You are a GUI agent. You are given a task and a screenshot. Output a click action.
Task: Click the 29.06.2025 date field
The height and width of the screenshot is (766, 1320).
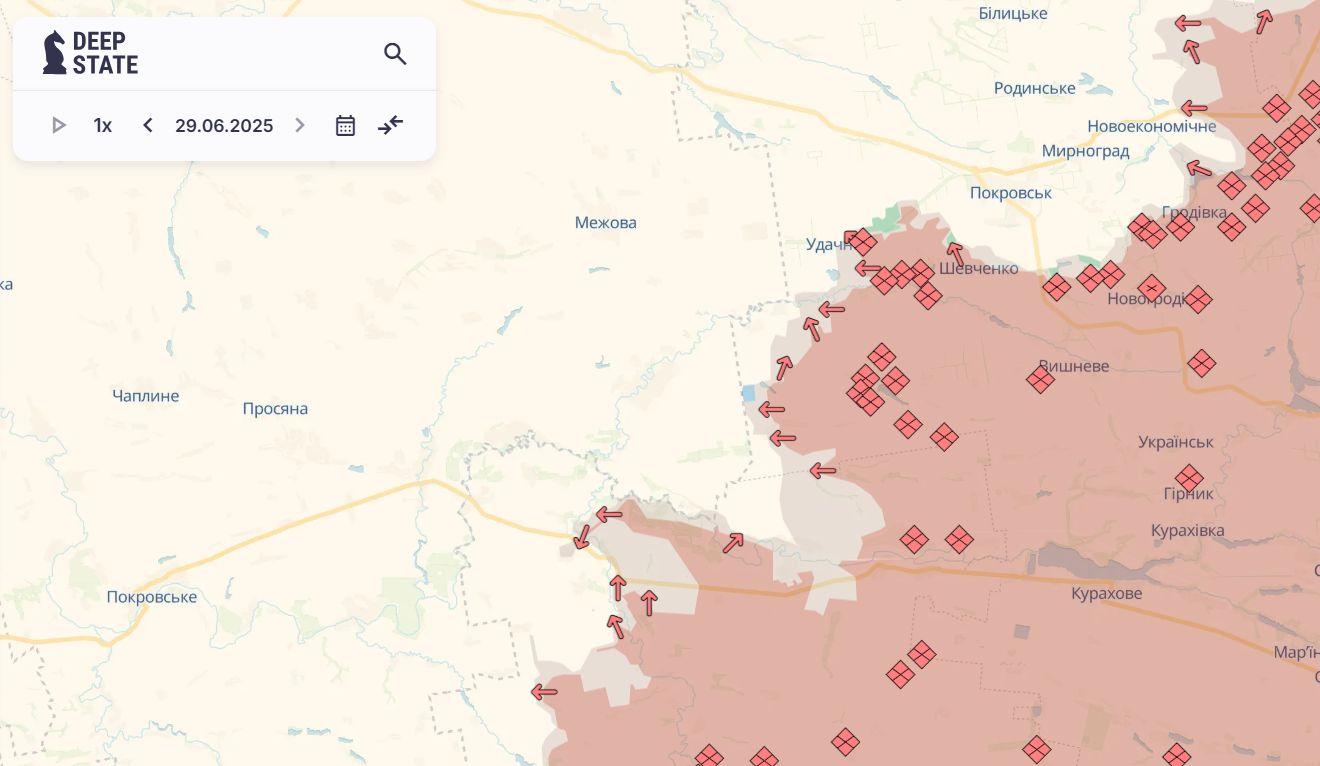pos(224,126)
